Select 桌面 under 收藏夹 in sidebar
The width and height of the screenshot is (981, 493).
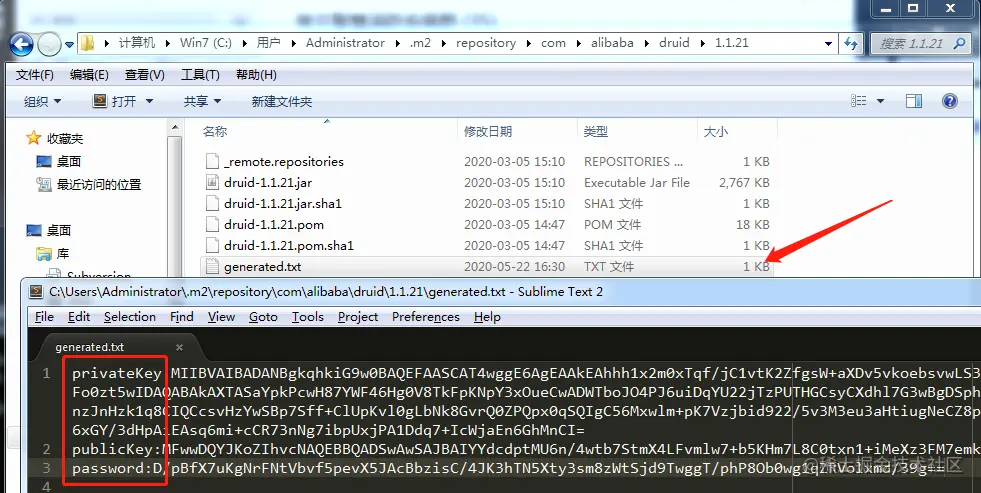(59, 161)
